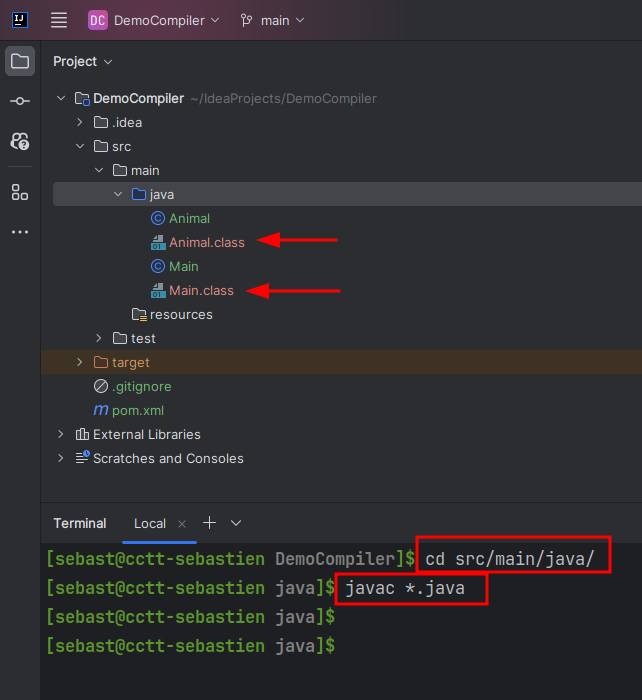Close the Local terminal tab

tap(182, 524)
